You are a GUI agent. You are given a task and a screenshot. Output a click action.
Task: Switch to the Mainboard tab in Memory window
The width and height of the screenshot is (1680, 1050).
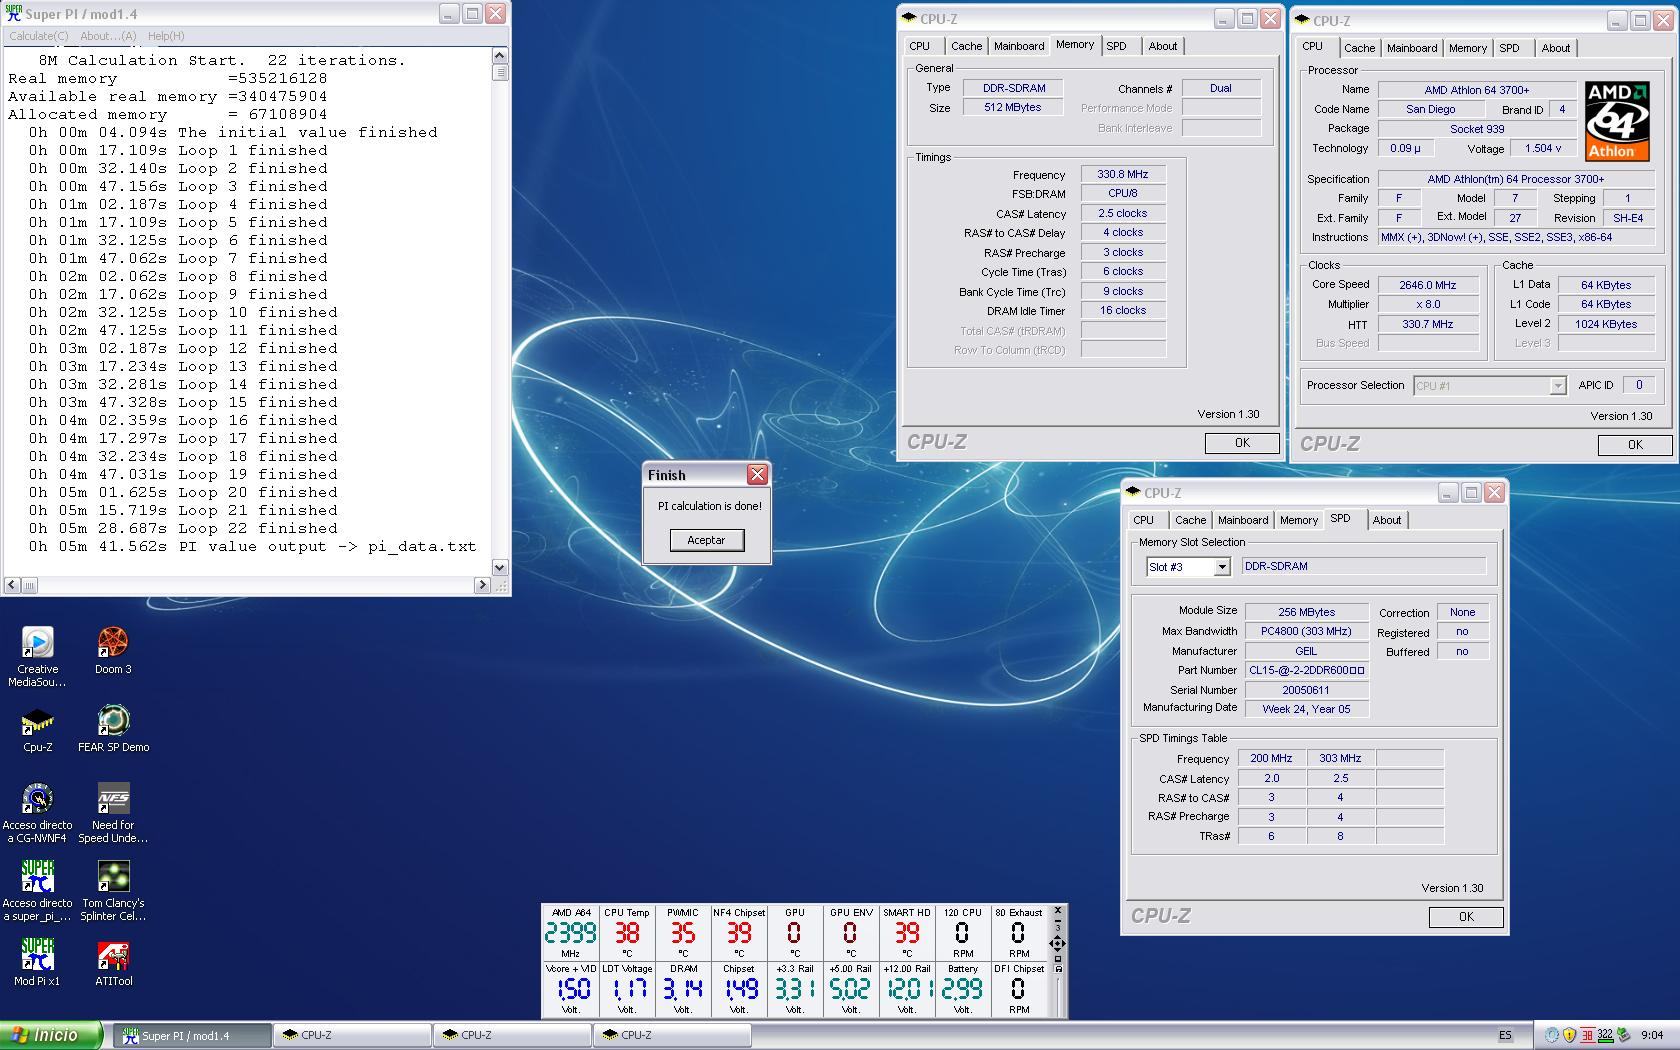tap(1018, 46)
